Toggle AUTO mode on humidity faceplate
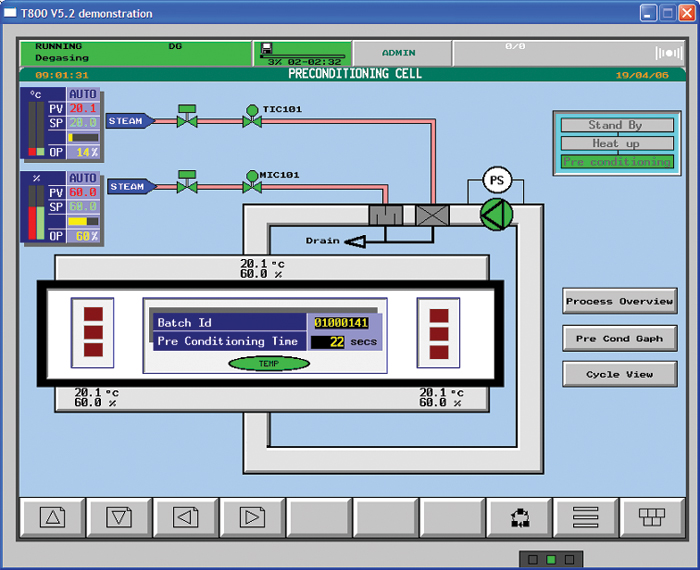This screenshot has height=570, width=700. click(x=83, y=178)
